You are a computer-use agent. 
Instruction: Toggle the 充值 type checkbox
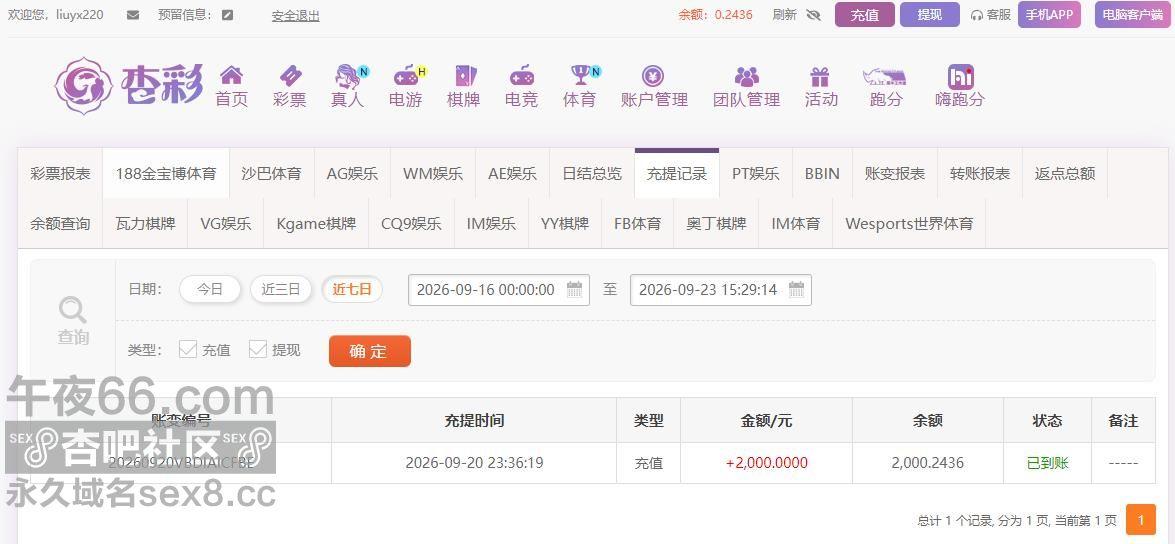point(187,349)
